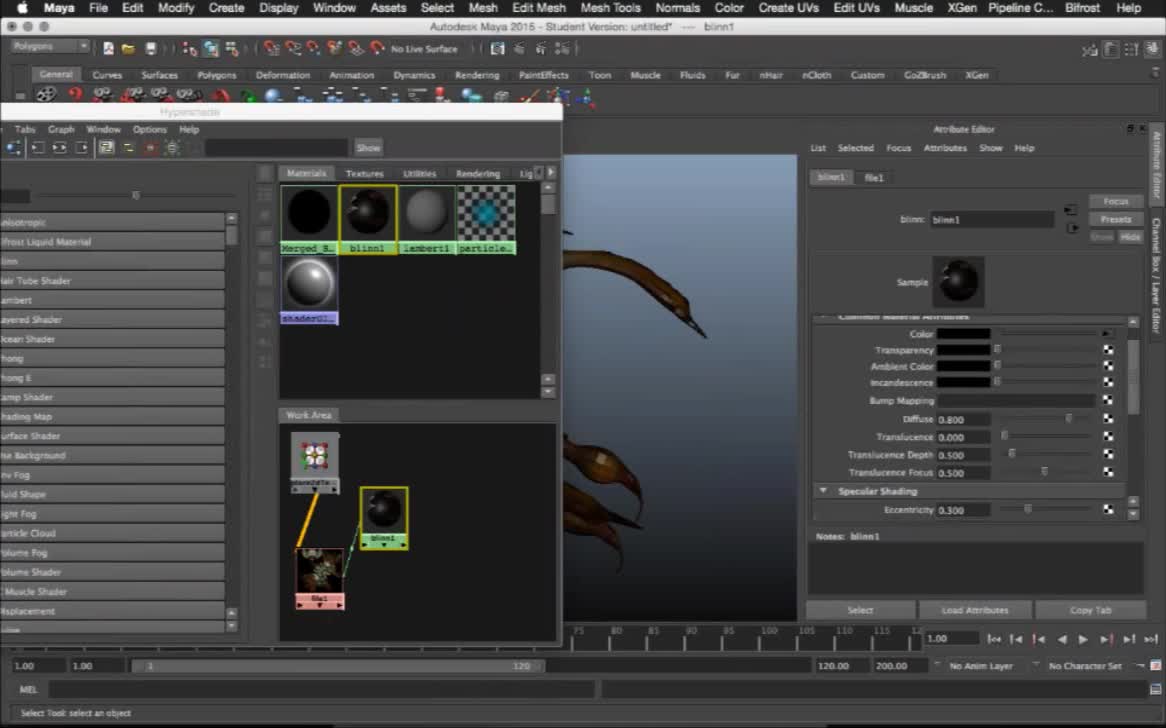
Task: Click the Copy Tab button
Action: point(1090,610)
